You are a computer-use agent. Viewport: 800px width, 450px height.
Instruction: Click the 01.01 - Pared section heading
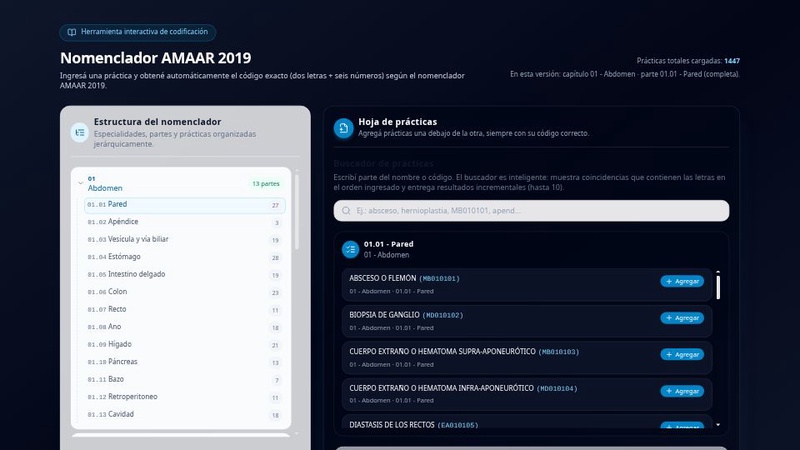(389, 244)
